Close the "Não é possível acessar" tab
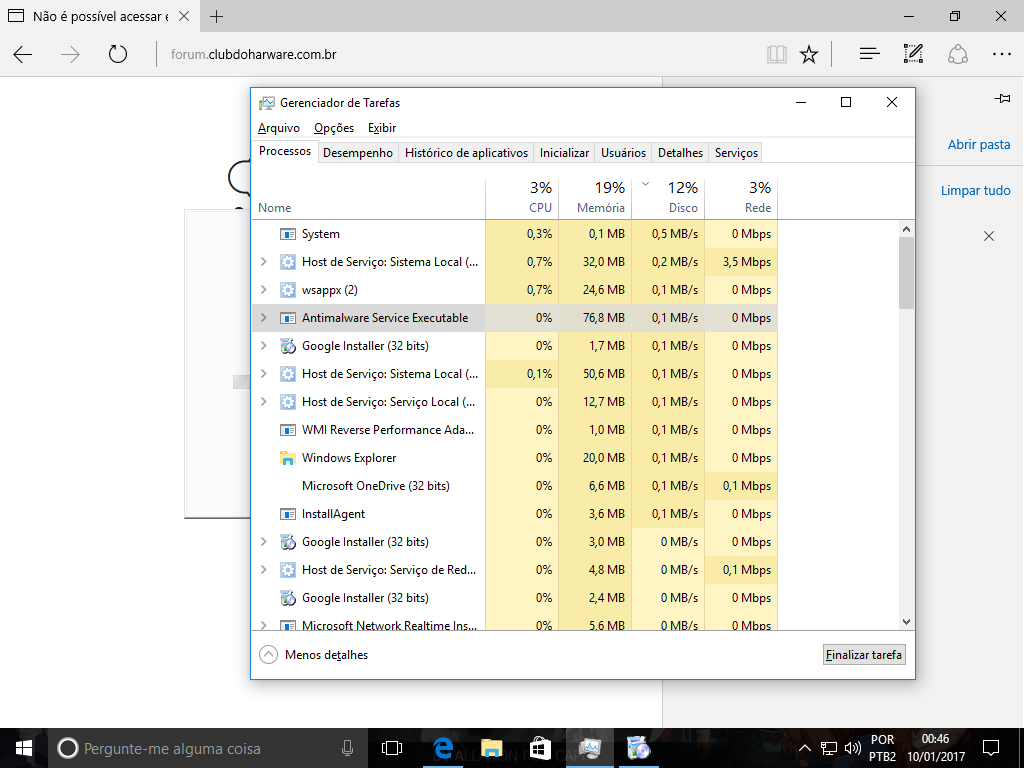 click(x=184, y=16)
